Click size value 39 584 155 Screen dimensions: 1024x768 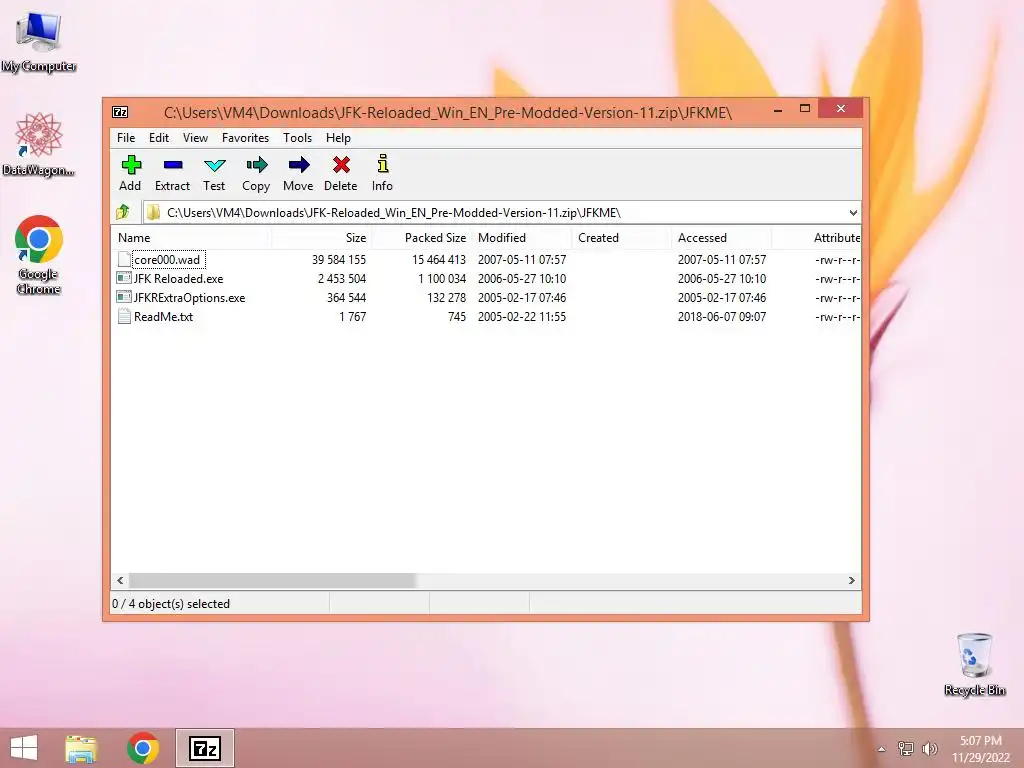click(339, 259)
